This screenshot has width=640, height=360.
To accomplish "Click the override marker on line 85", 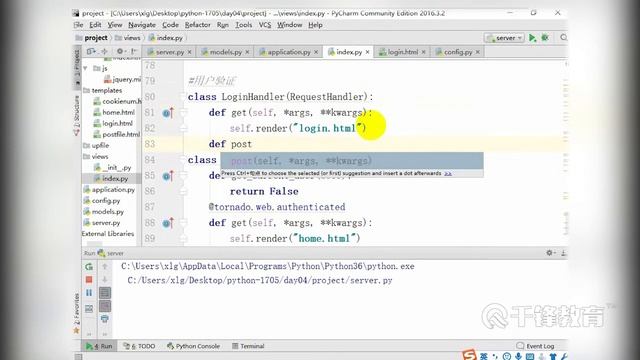I will [x=168, y=176].
